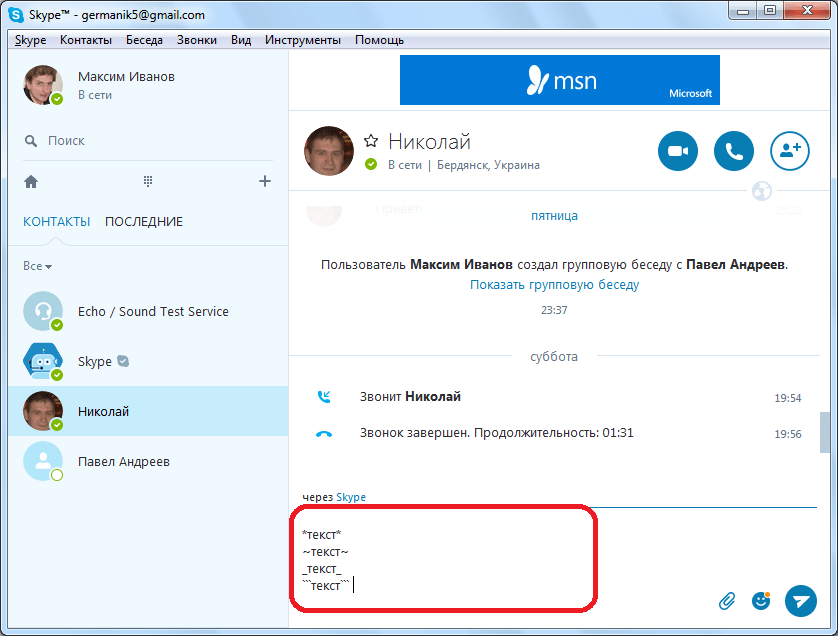Click the call ended handset icon
838x636 pixels.
(x=324, y=434)
